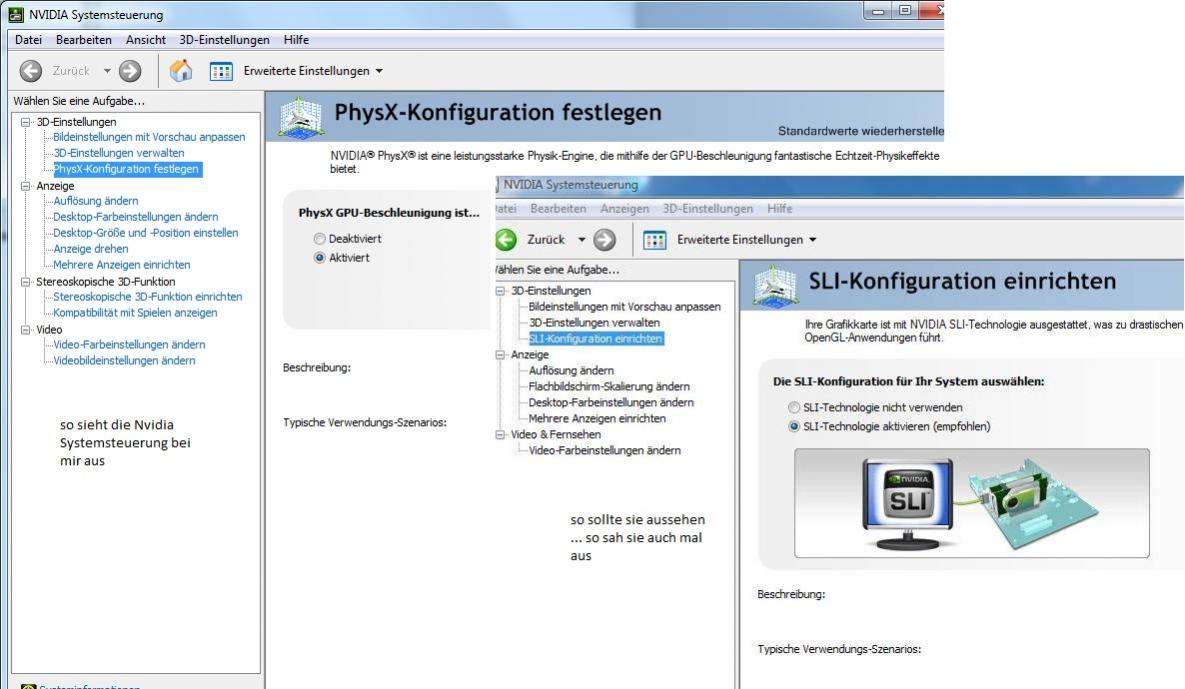The image size is (1185, 689).
Task: Open '3D-Einstellungen verwalten' in the PhysX window tree
Action: click(x=119, y=153)
